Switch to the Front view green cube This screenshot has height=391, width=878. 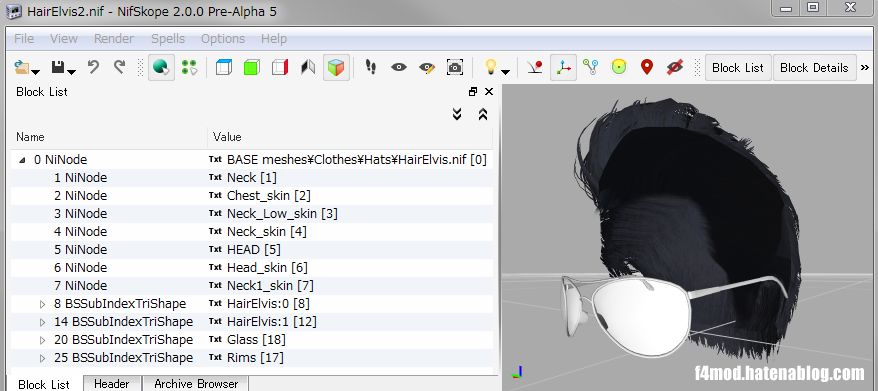coord(252,68)
